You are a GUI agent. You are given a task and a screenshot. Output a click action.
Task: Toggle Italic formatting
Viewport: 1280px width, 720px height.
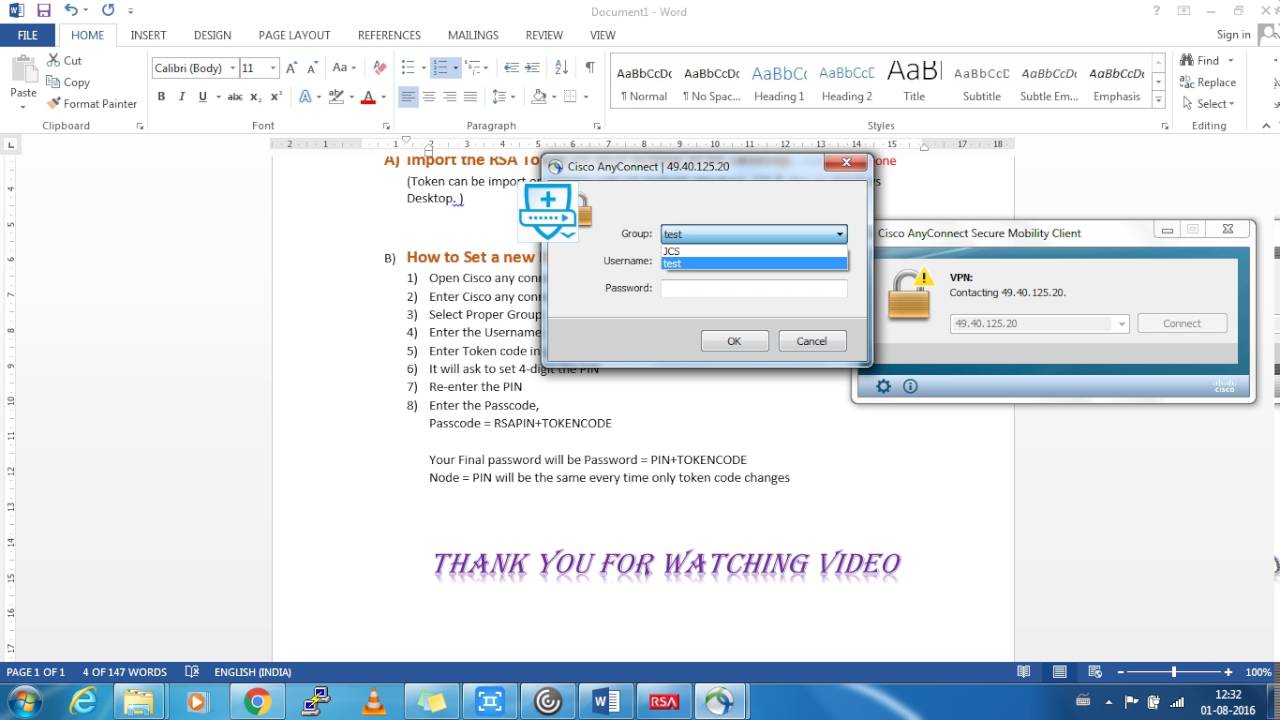tap(182, 97)
